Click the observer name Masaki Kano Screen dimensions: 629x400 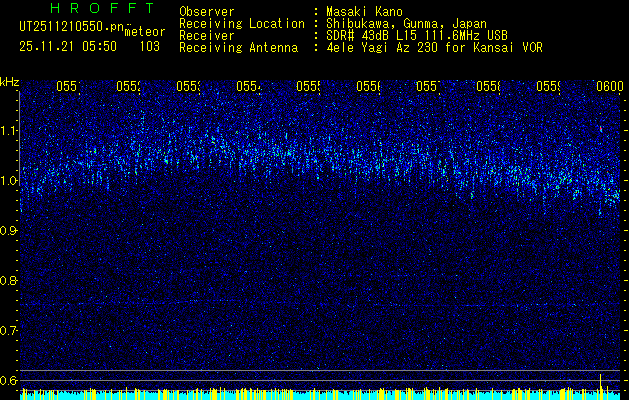click(364, 12)
